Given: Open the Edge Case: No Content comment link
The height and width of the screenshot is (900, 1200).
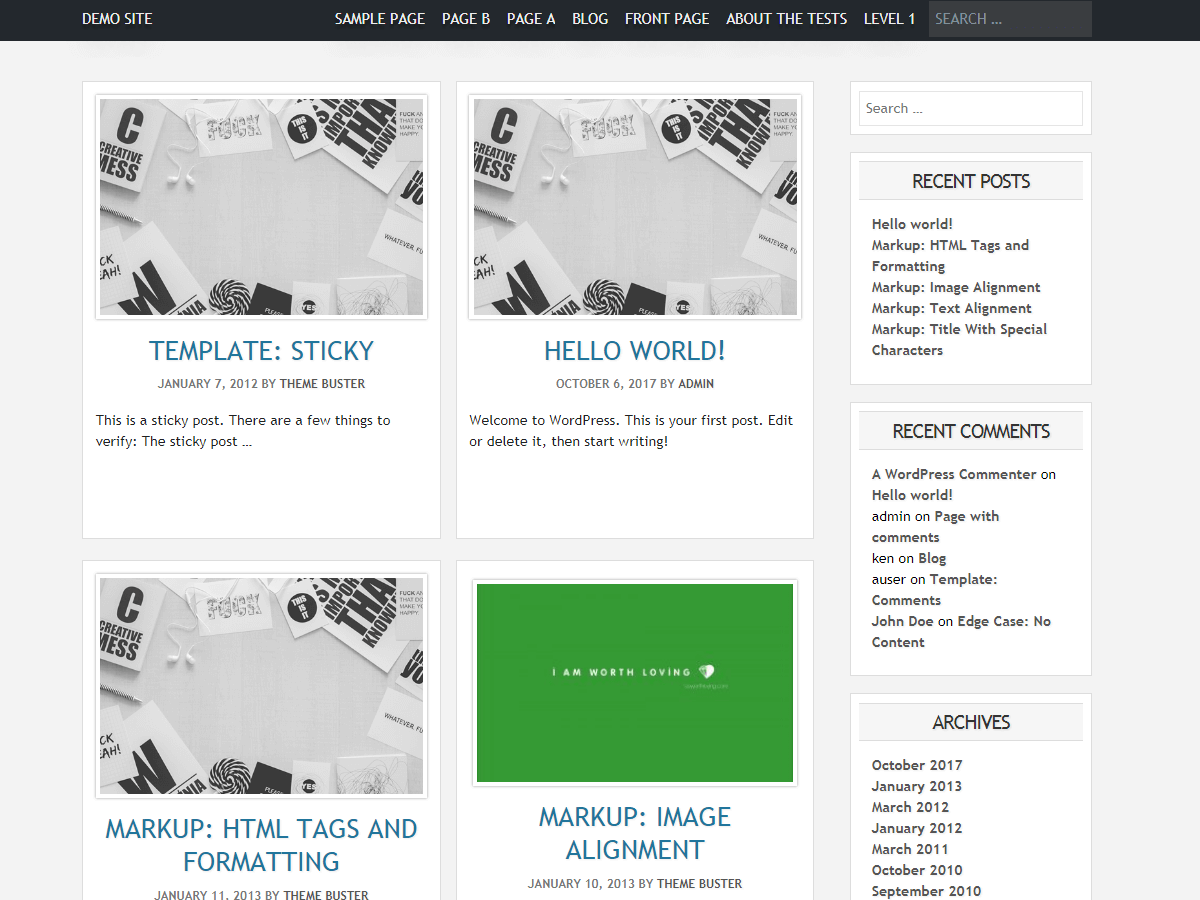Looking at the screenshot, I should tap(1003, 621).
